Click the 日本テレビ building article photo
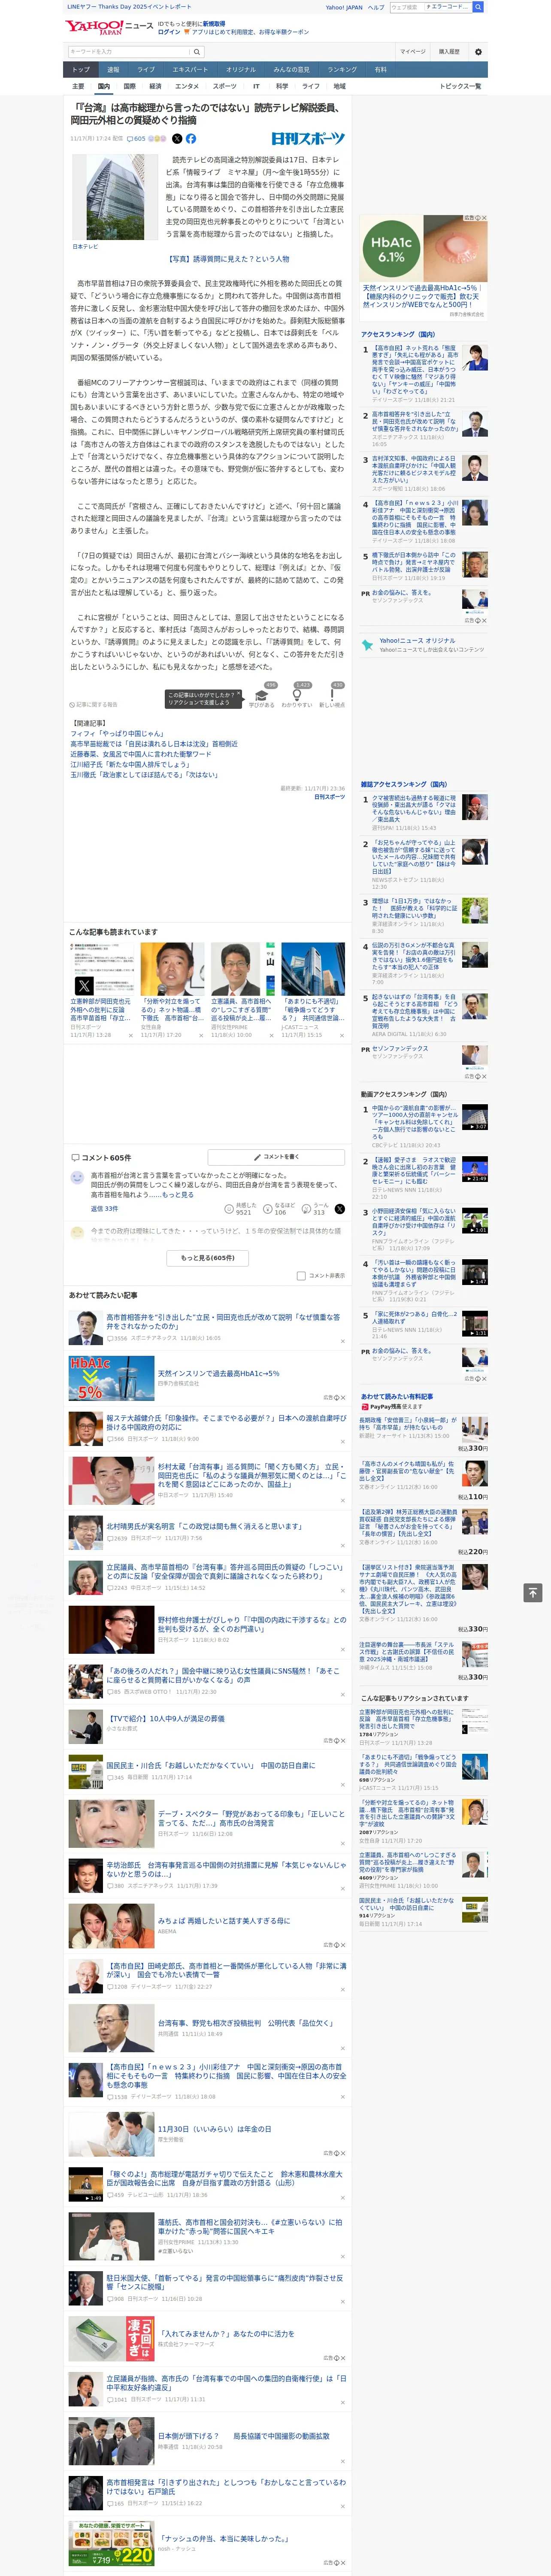The height and width of the screenshot is (2576, 551). 115,197
